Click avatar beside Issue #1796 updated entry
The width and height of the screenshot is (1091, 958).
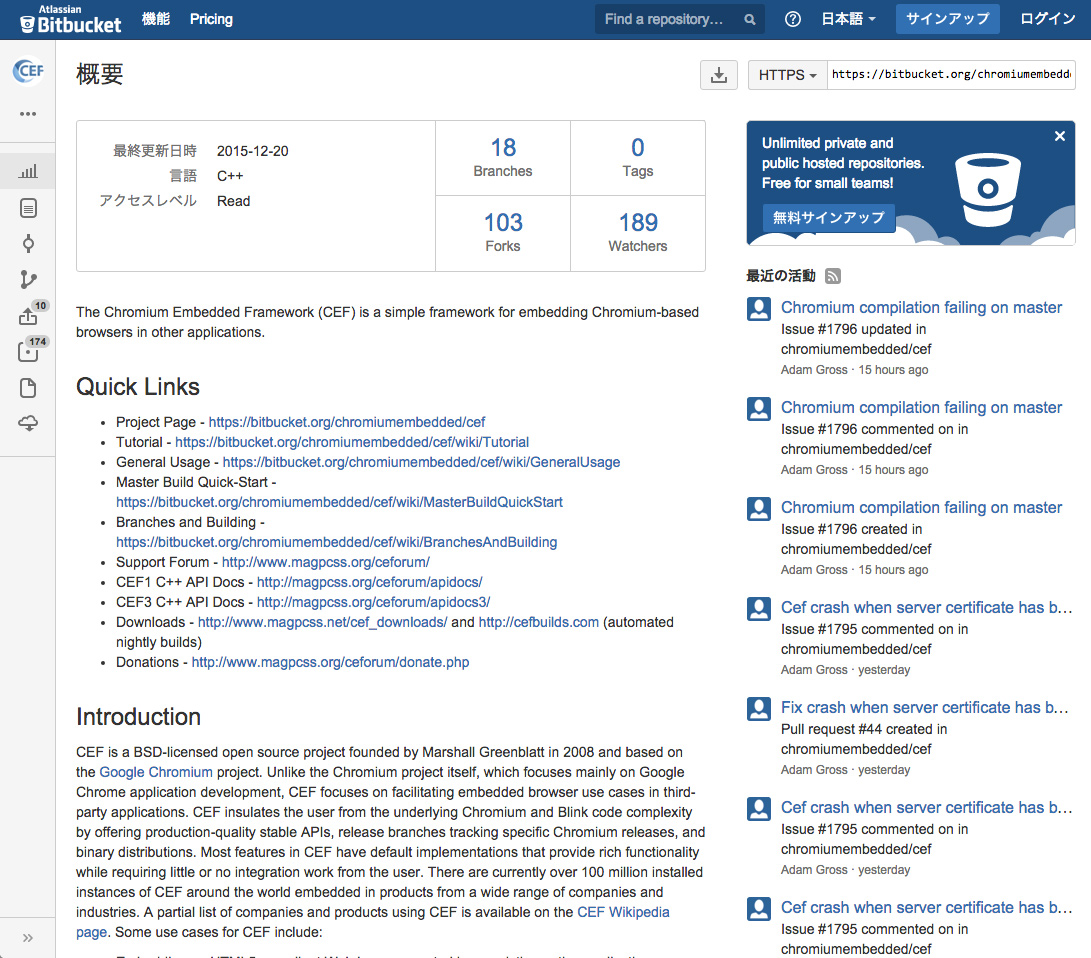(x=759, y=309)
